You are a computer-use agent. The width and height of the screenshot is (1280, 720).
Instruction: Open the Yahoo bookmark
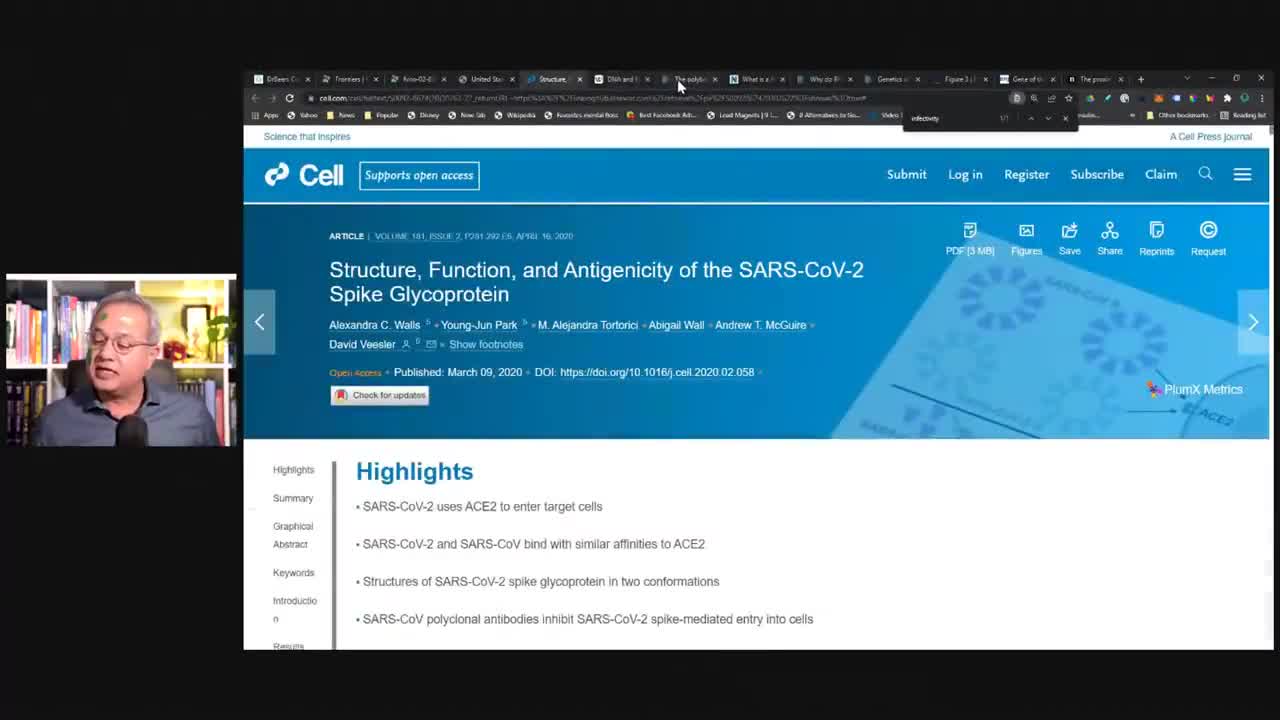(303, 115)
